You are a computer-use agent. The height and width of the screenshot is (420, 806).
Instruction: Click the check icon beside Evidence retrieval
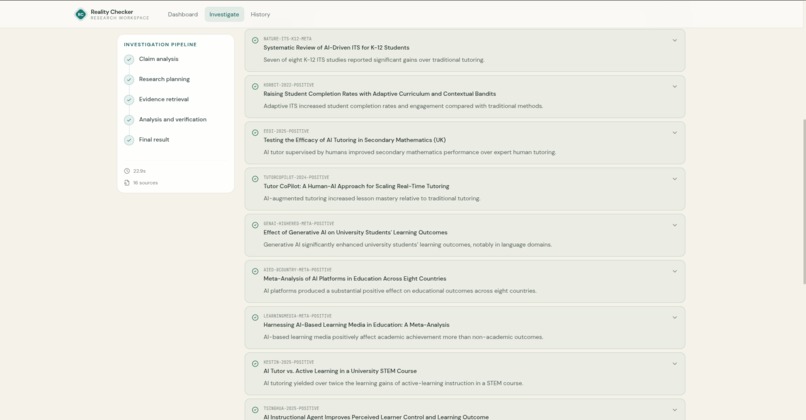pos(129,100)
